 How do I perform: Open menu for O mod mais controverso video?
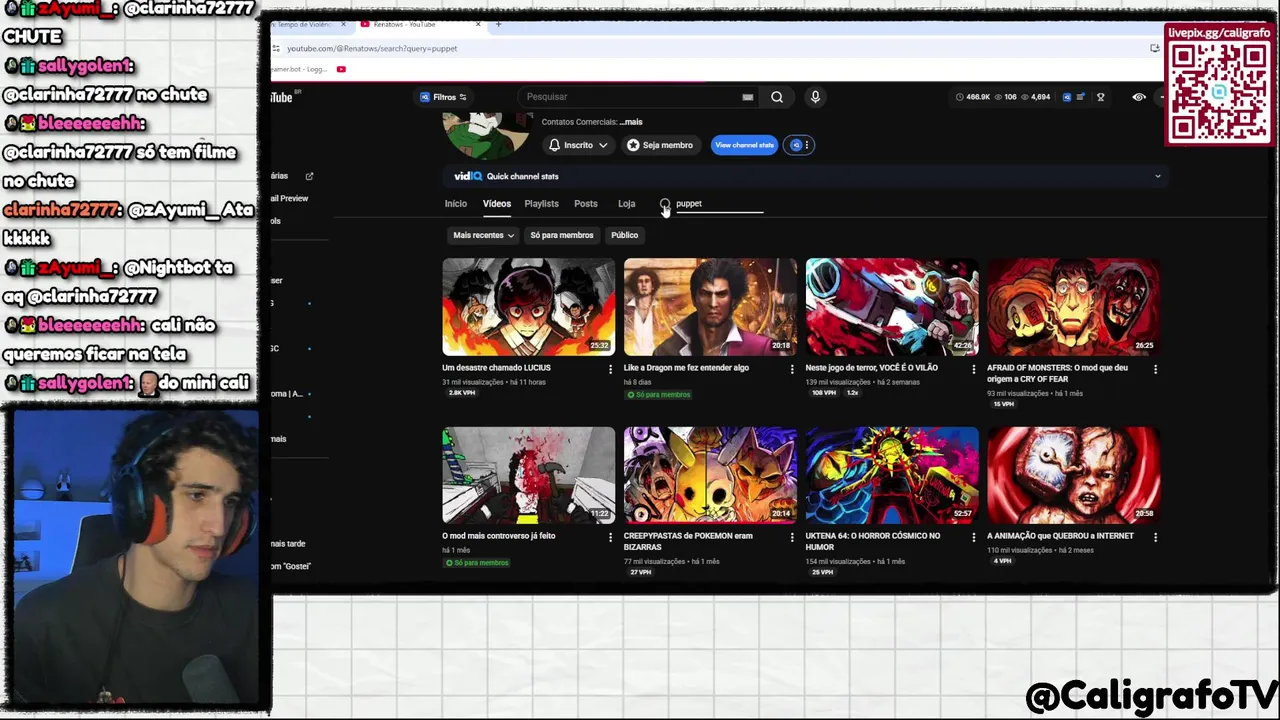[x=610, y=537]
